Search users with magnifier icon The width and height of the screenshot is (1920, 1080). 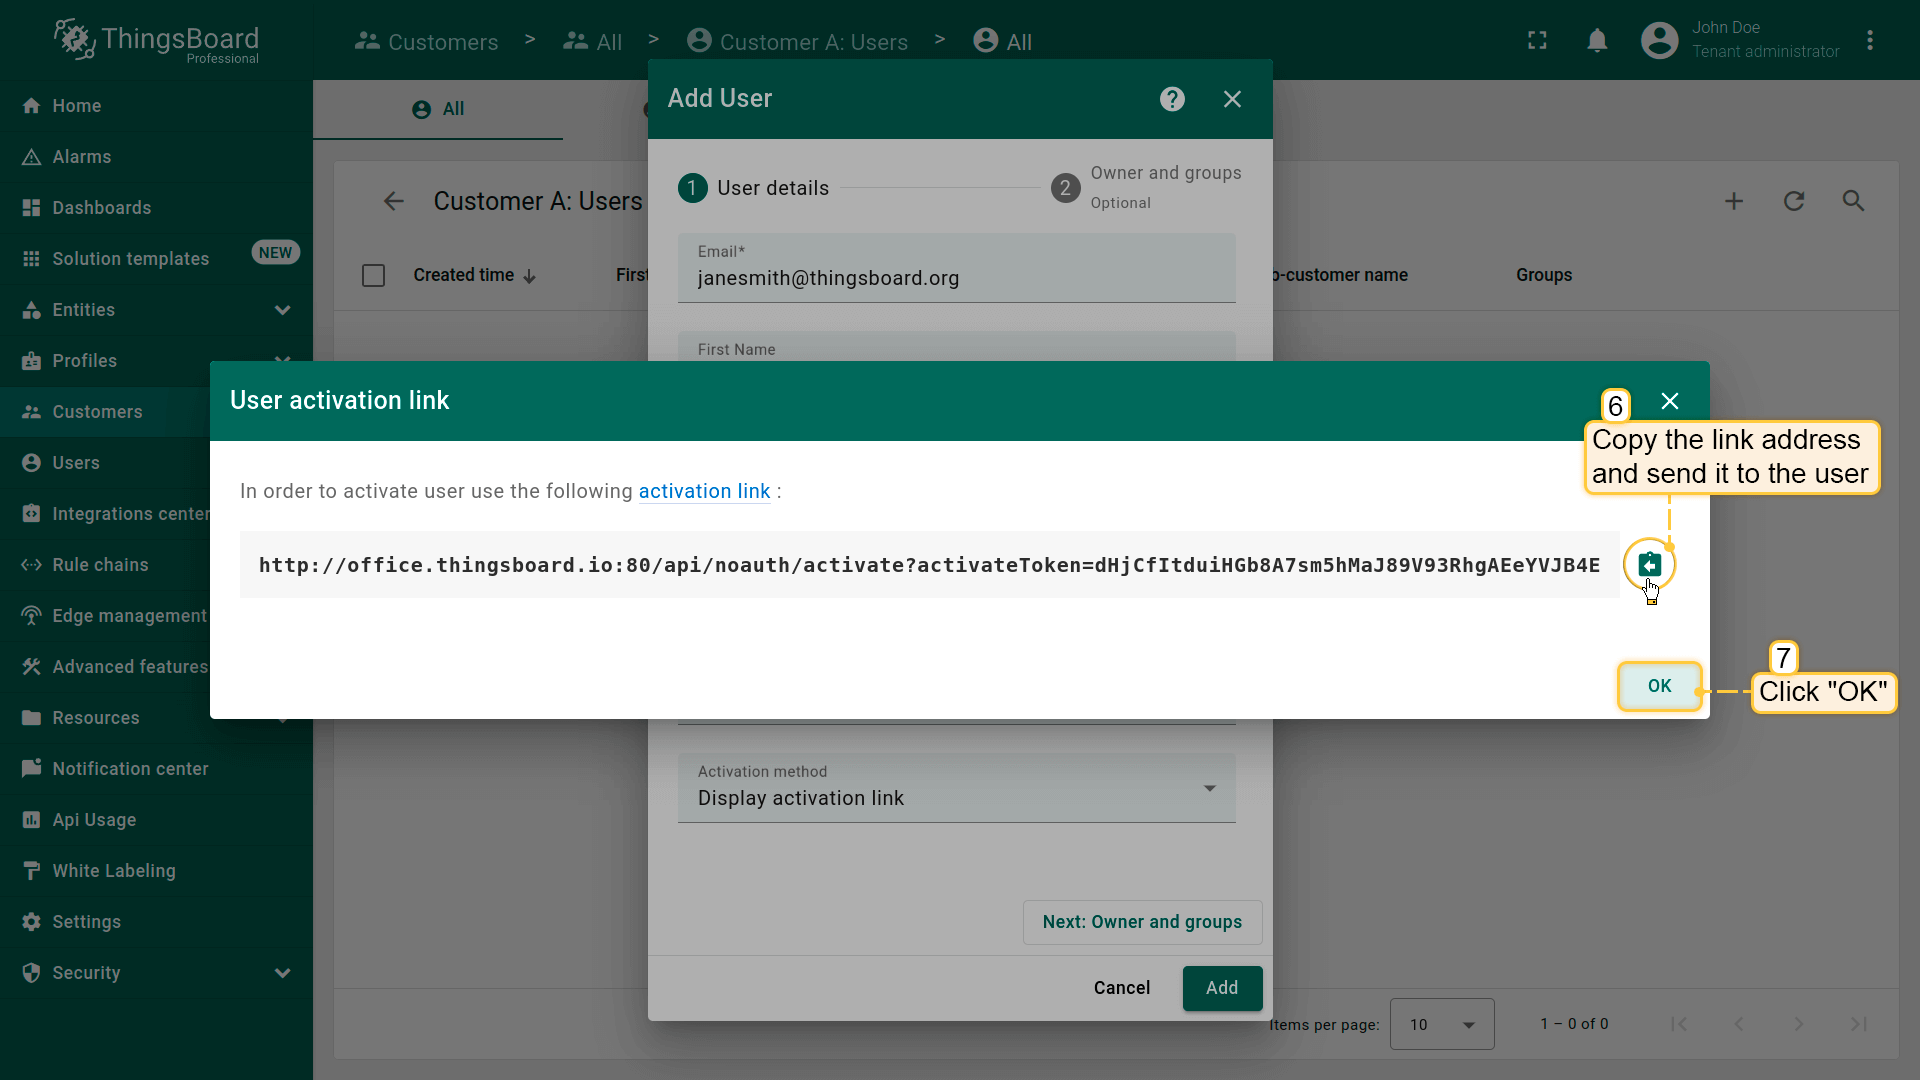(x=1853, y=201)
